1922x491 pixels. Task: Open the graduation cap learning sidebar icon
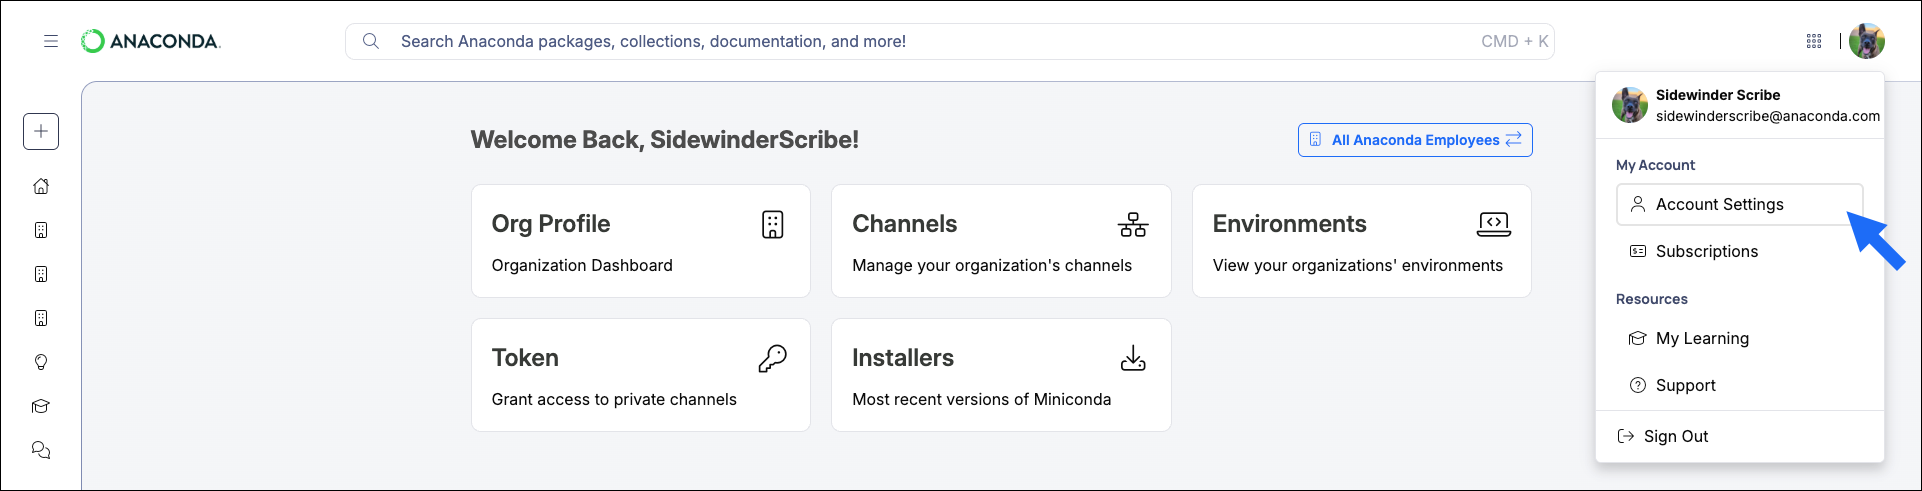pos(41,406)
